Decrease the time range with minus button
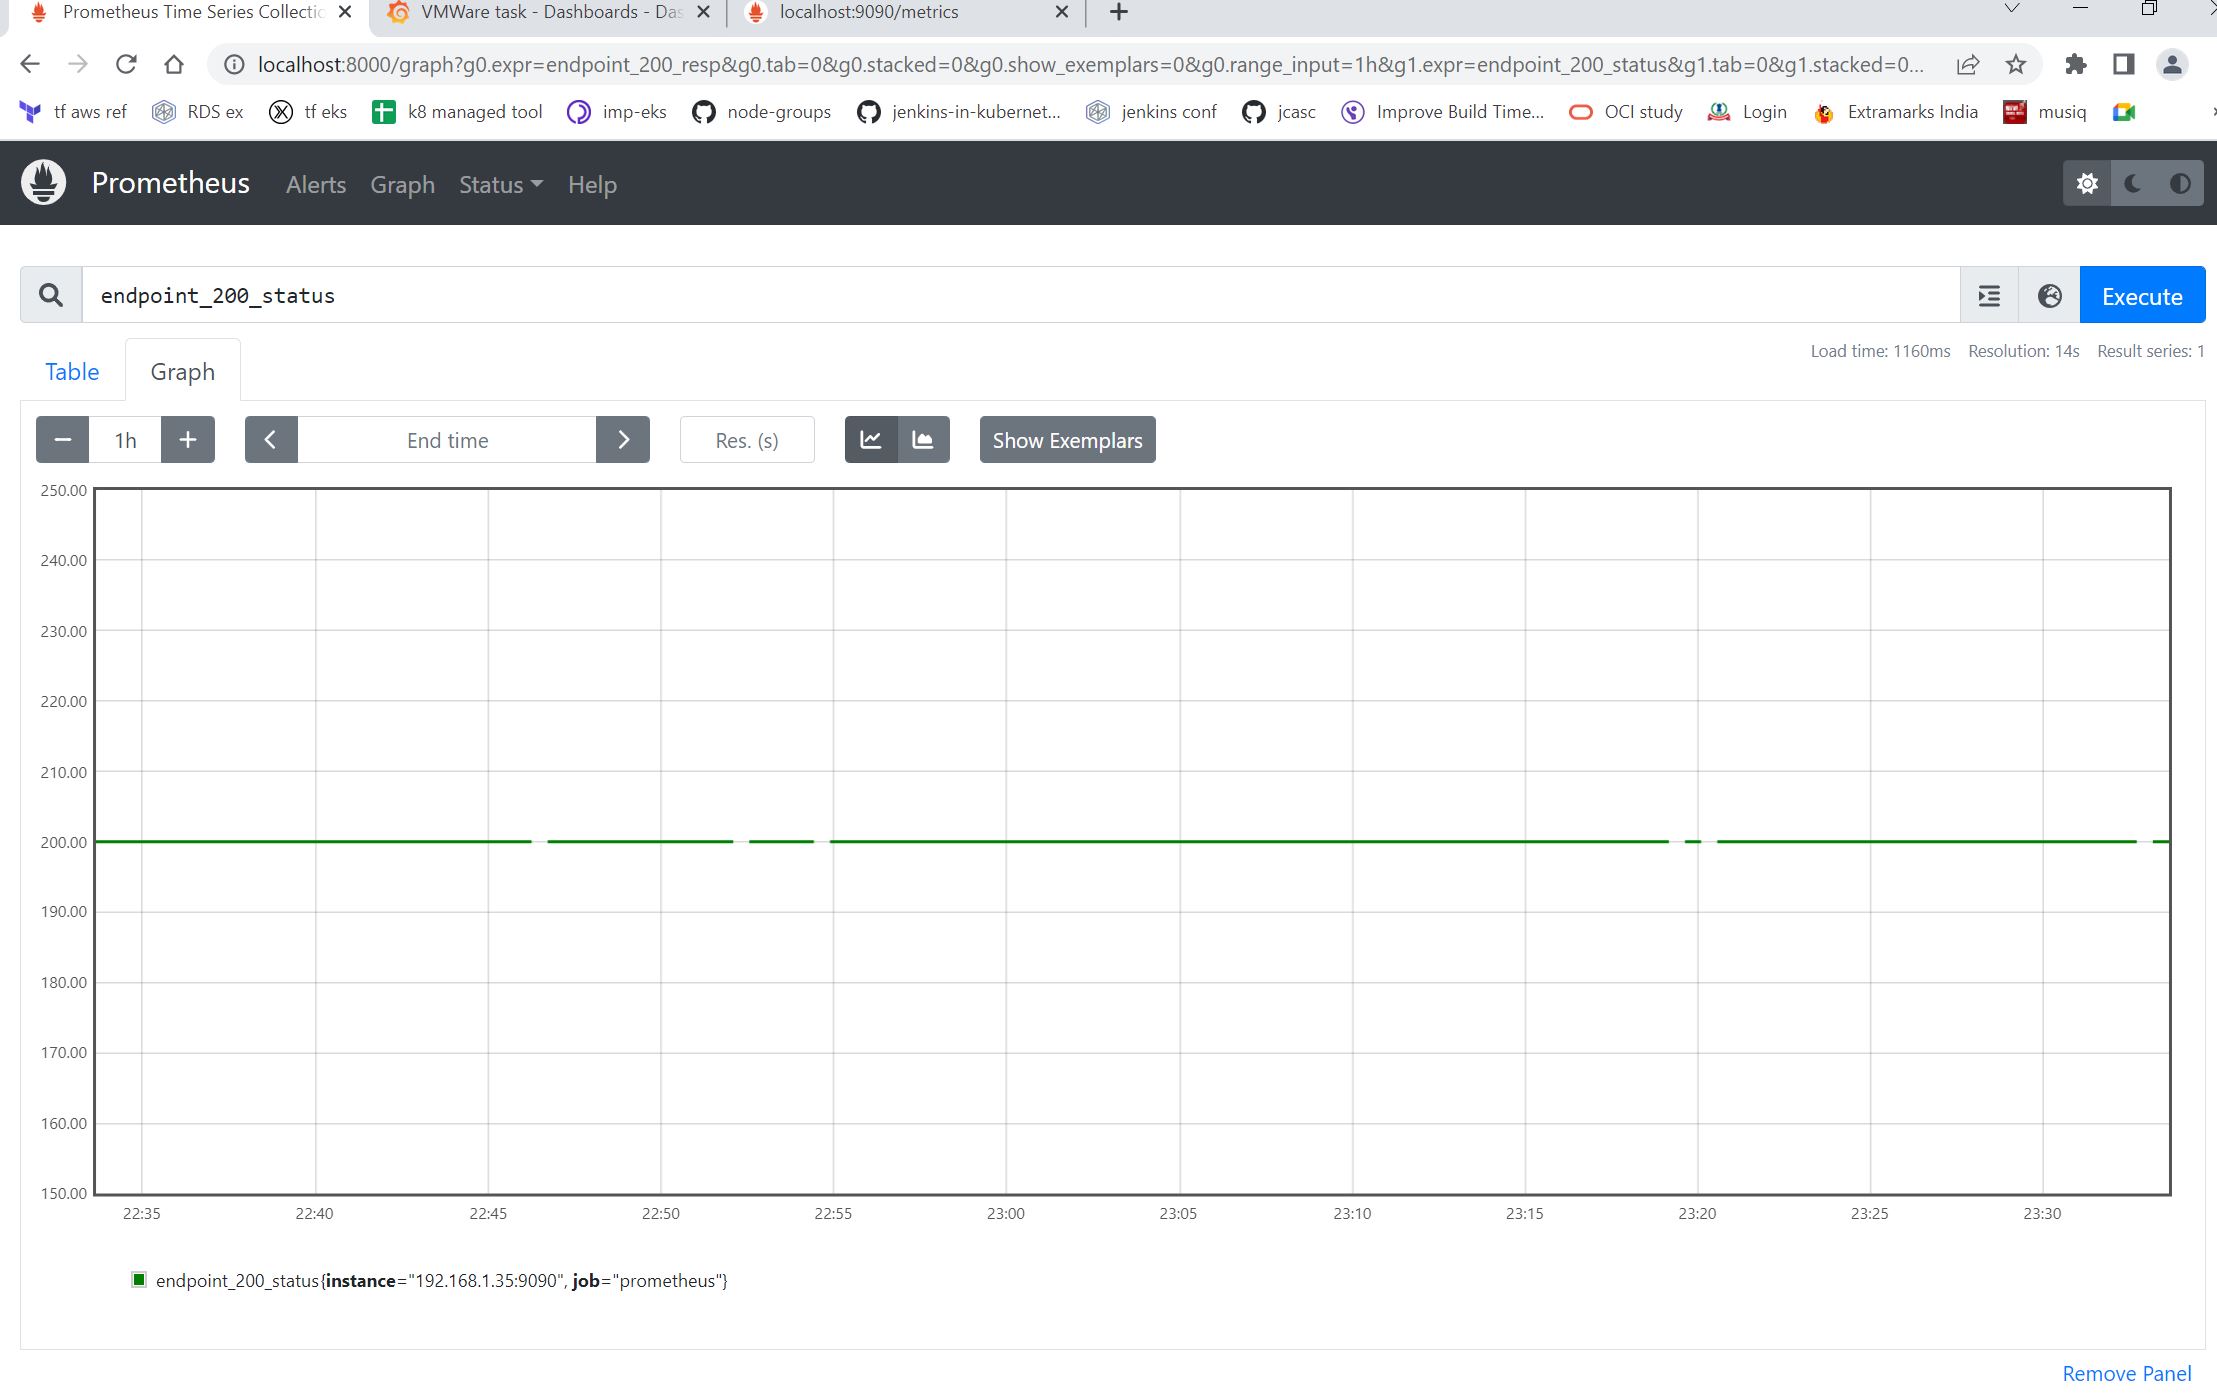The image size is (2217, 1397). pos(63,440)
